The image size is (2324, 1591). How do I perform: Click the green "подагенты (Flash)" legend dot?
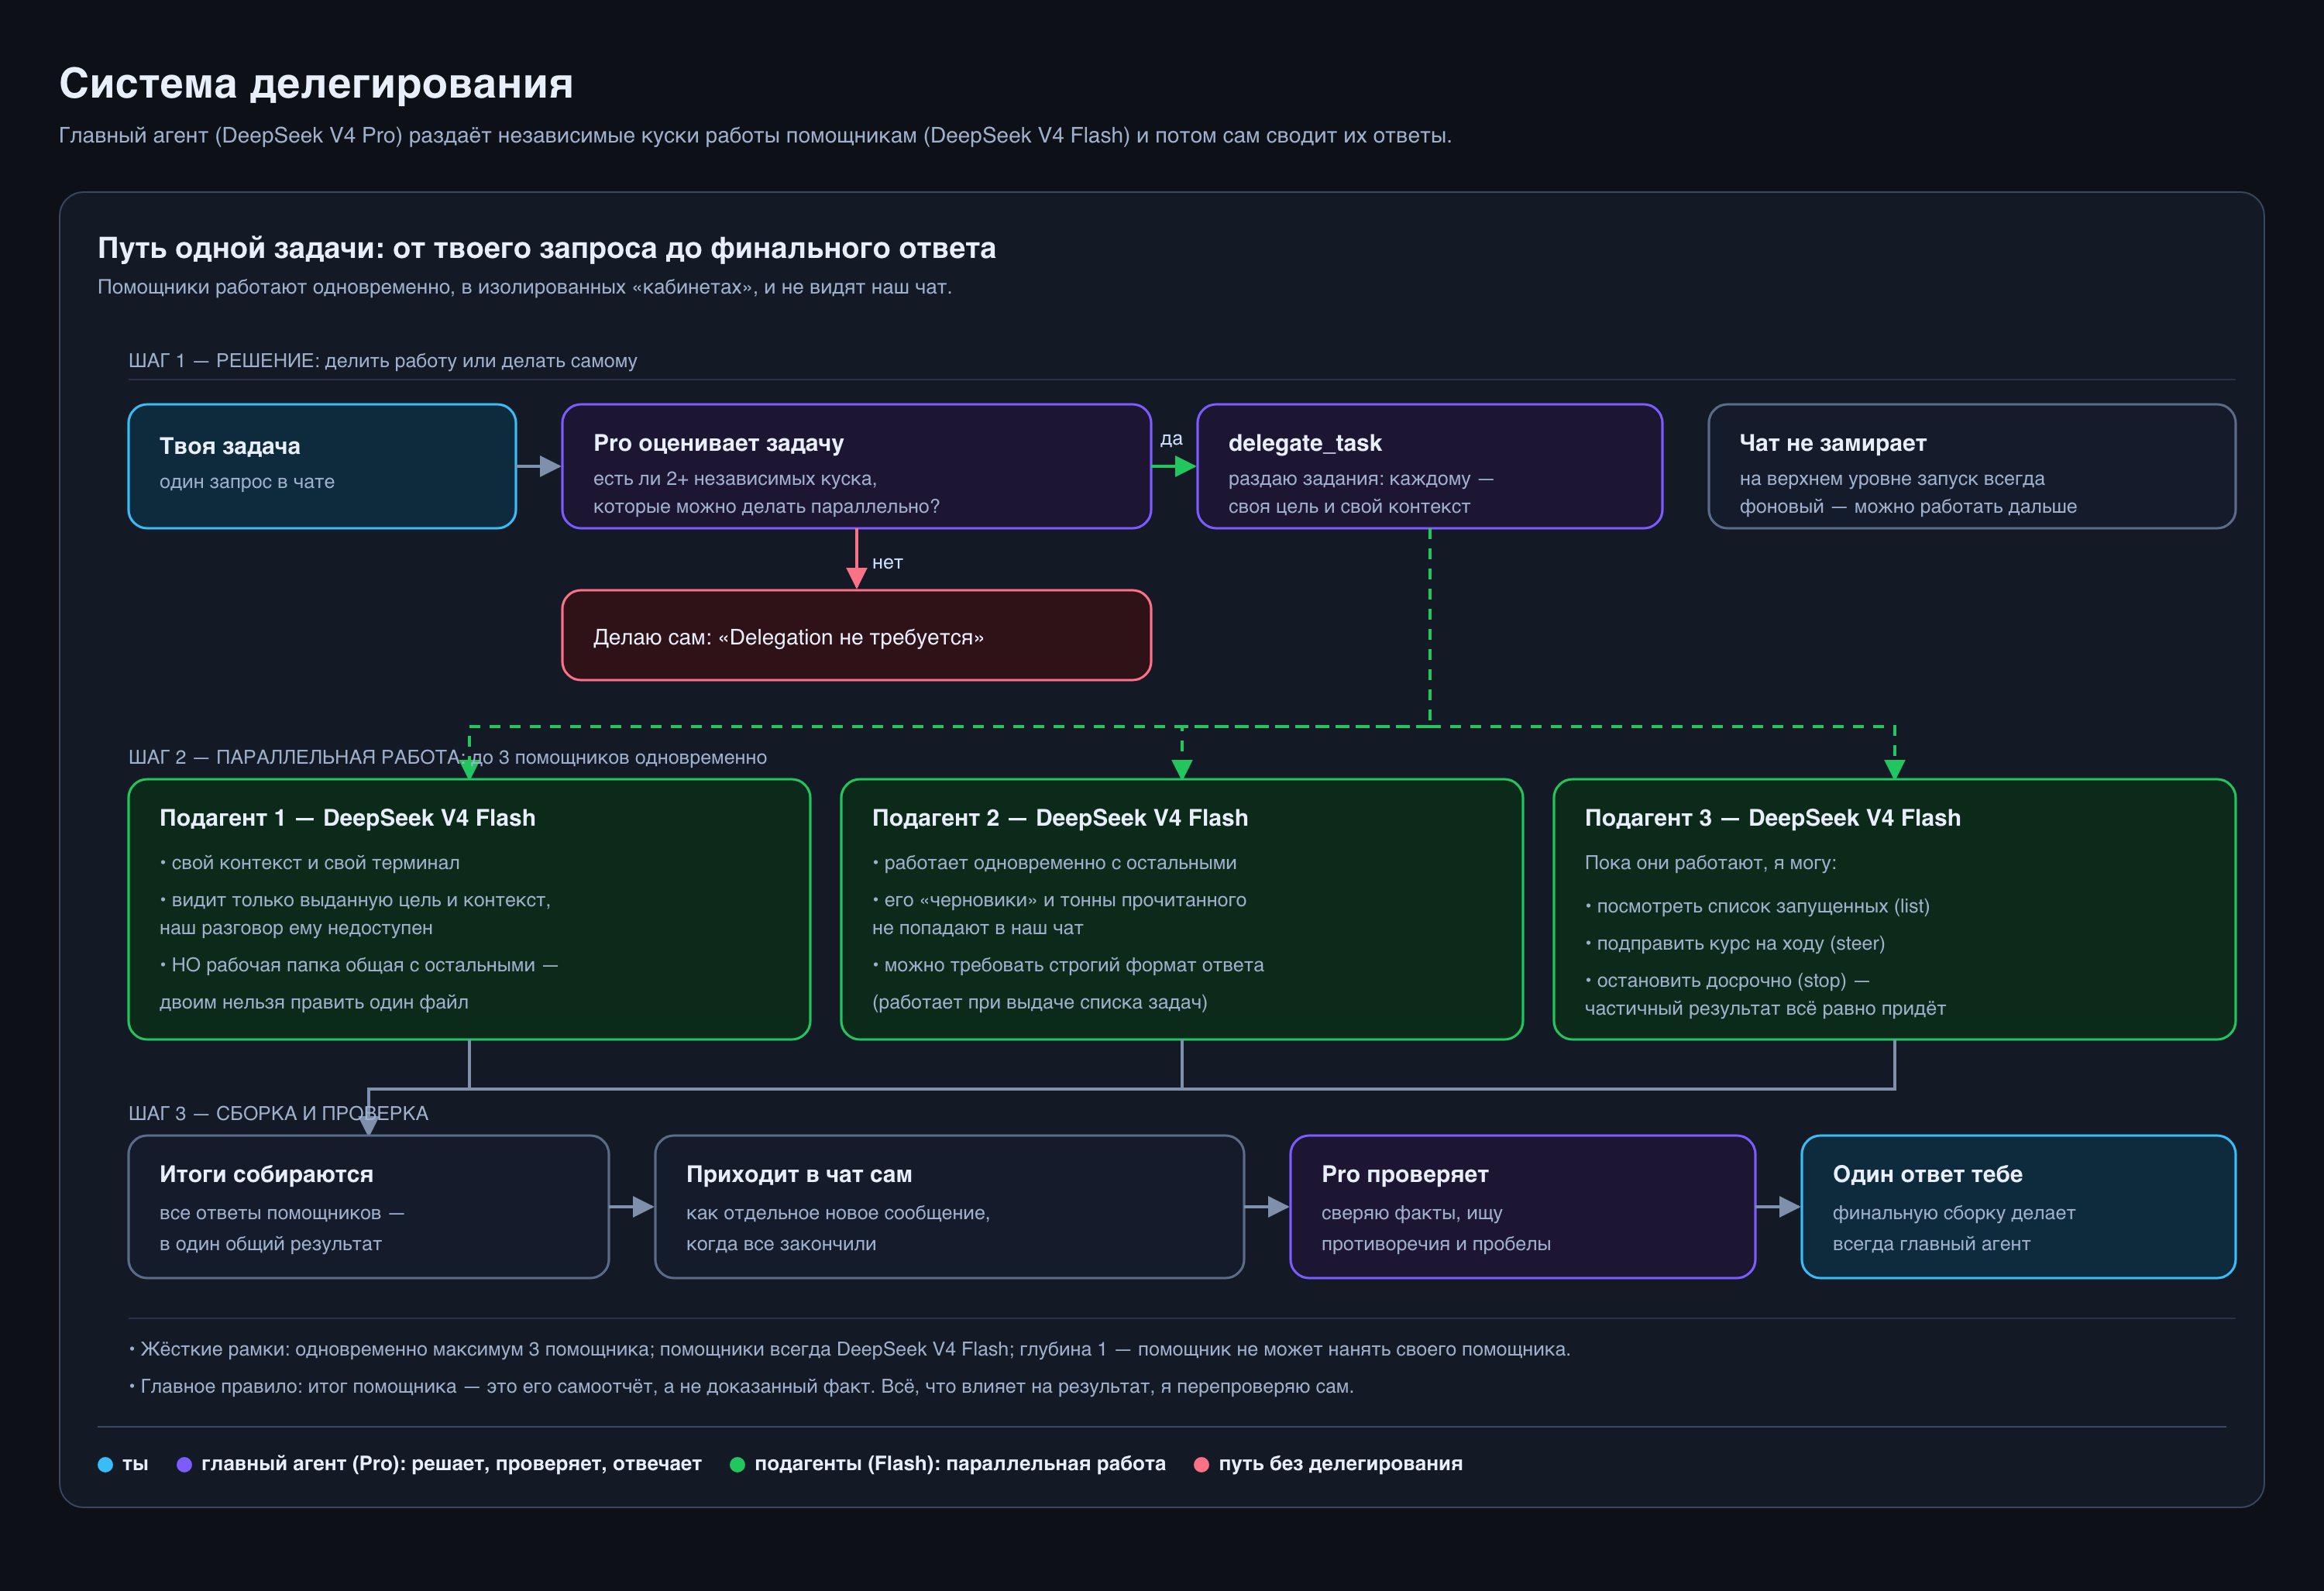coord(737,1464)
